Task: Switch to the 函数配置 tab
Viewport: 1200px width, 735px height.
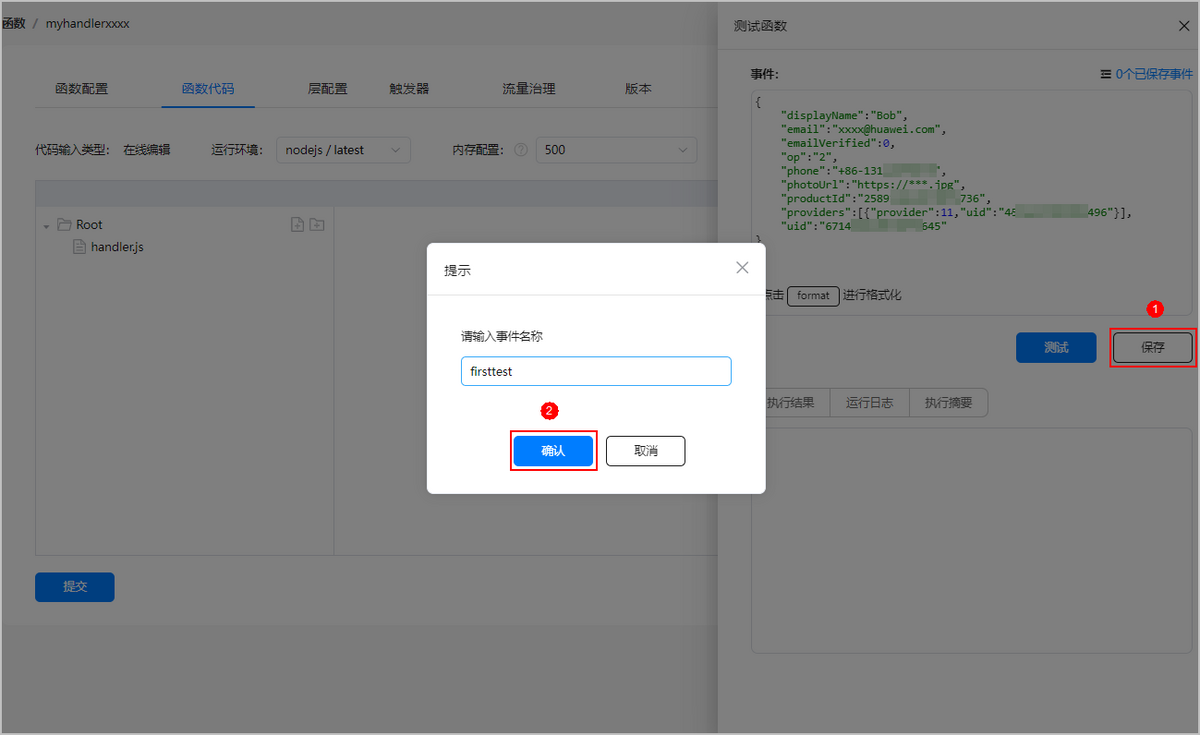Action: (x=82, y=88)
